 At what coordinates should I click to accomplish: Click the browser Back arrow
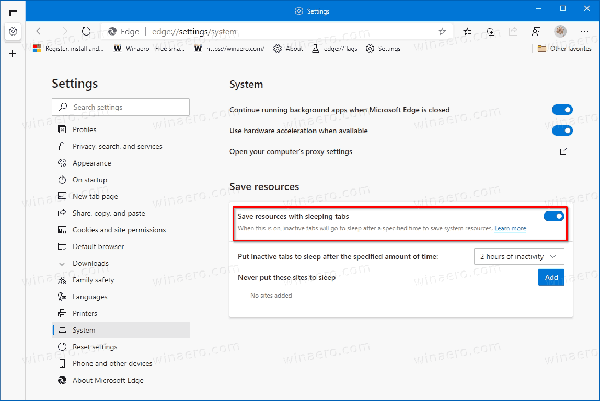[x=39, y=31]
